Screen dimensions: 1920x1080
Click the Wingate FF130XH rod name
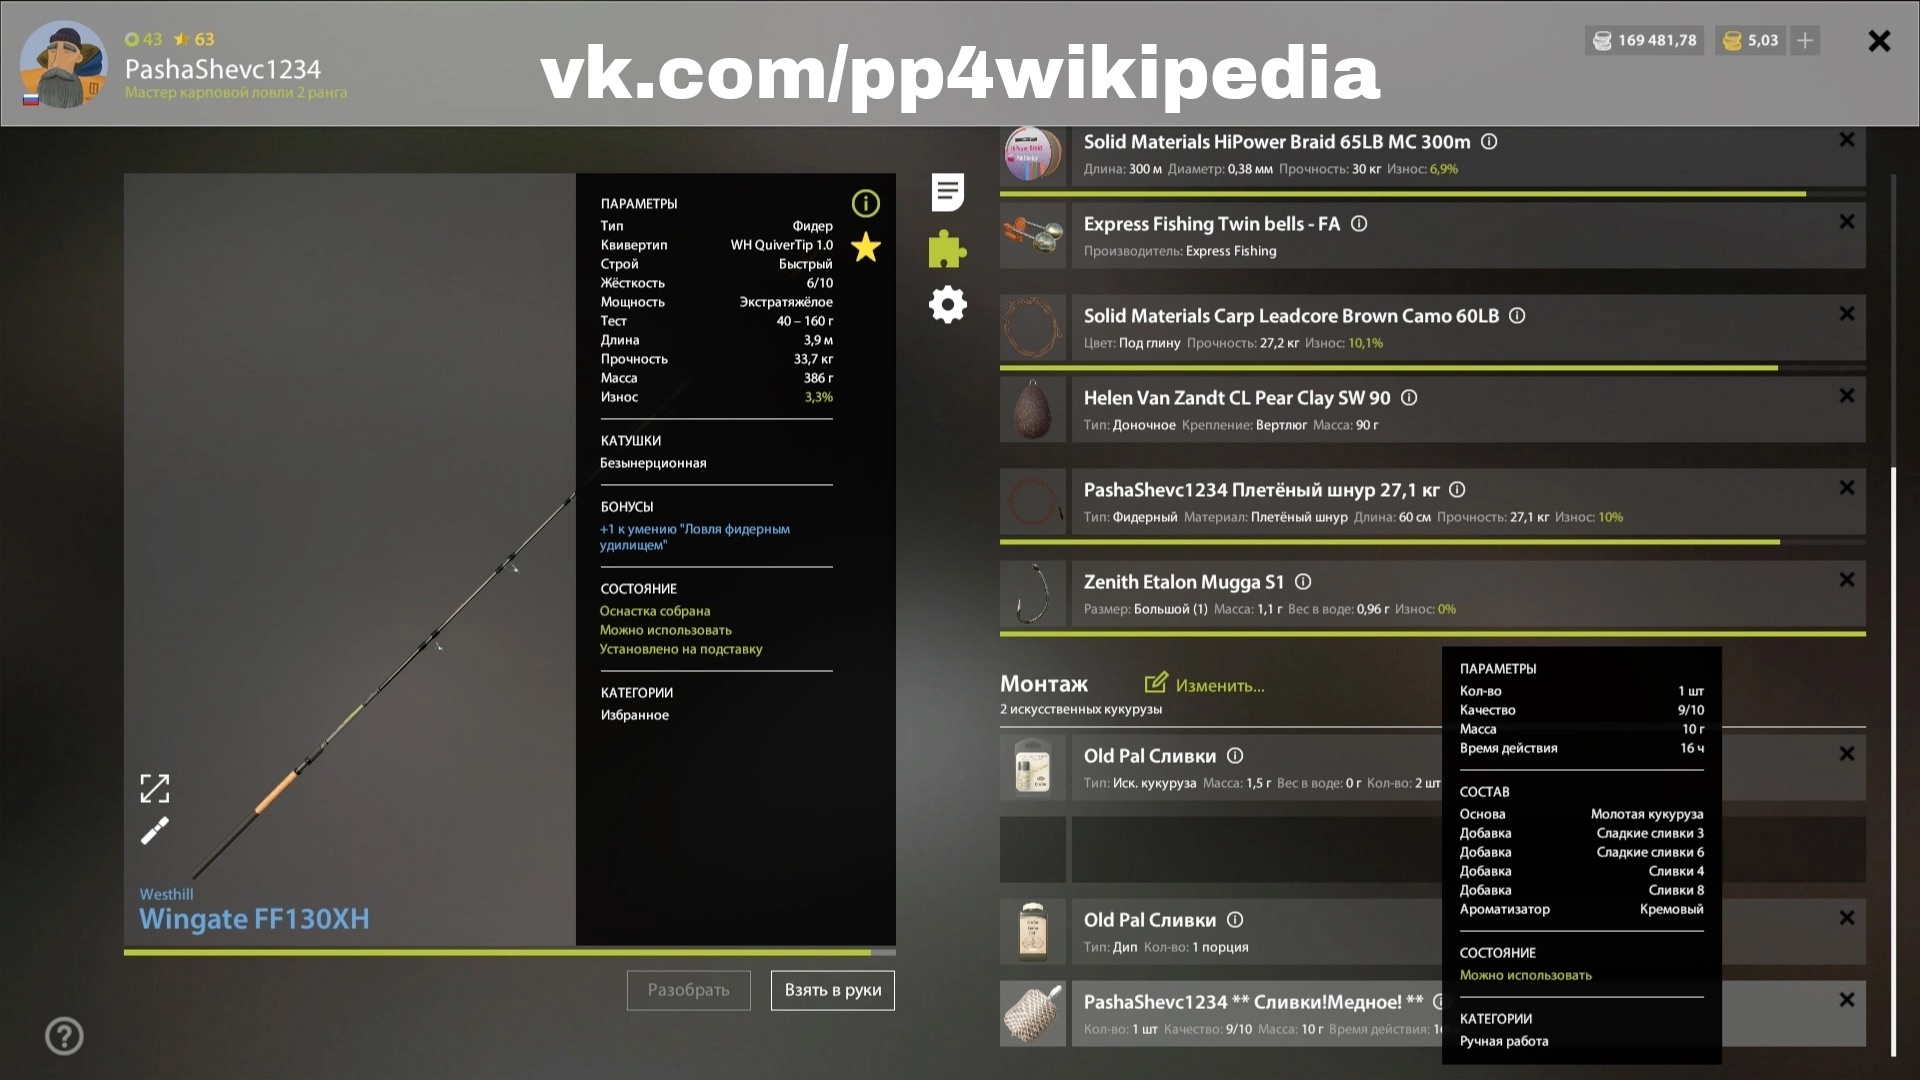coord(254,919)
